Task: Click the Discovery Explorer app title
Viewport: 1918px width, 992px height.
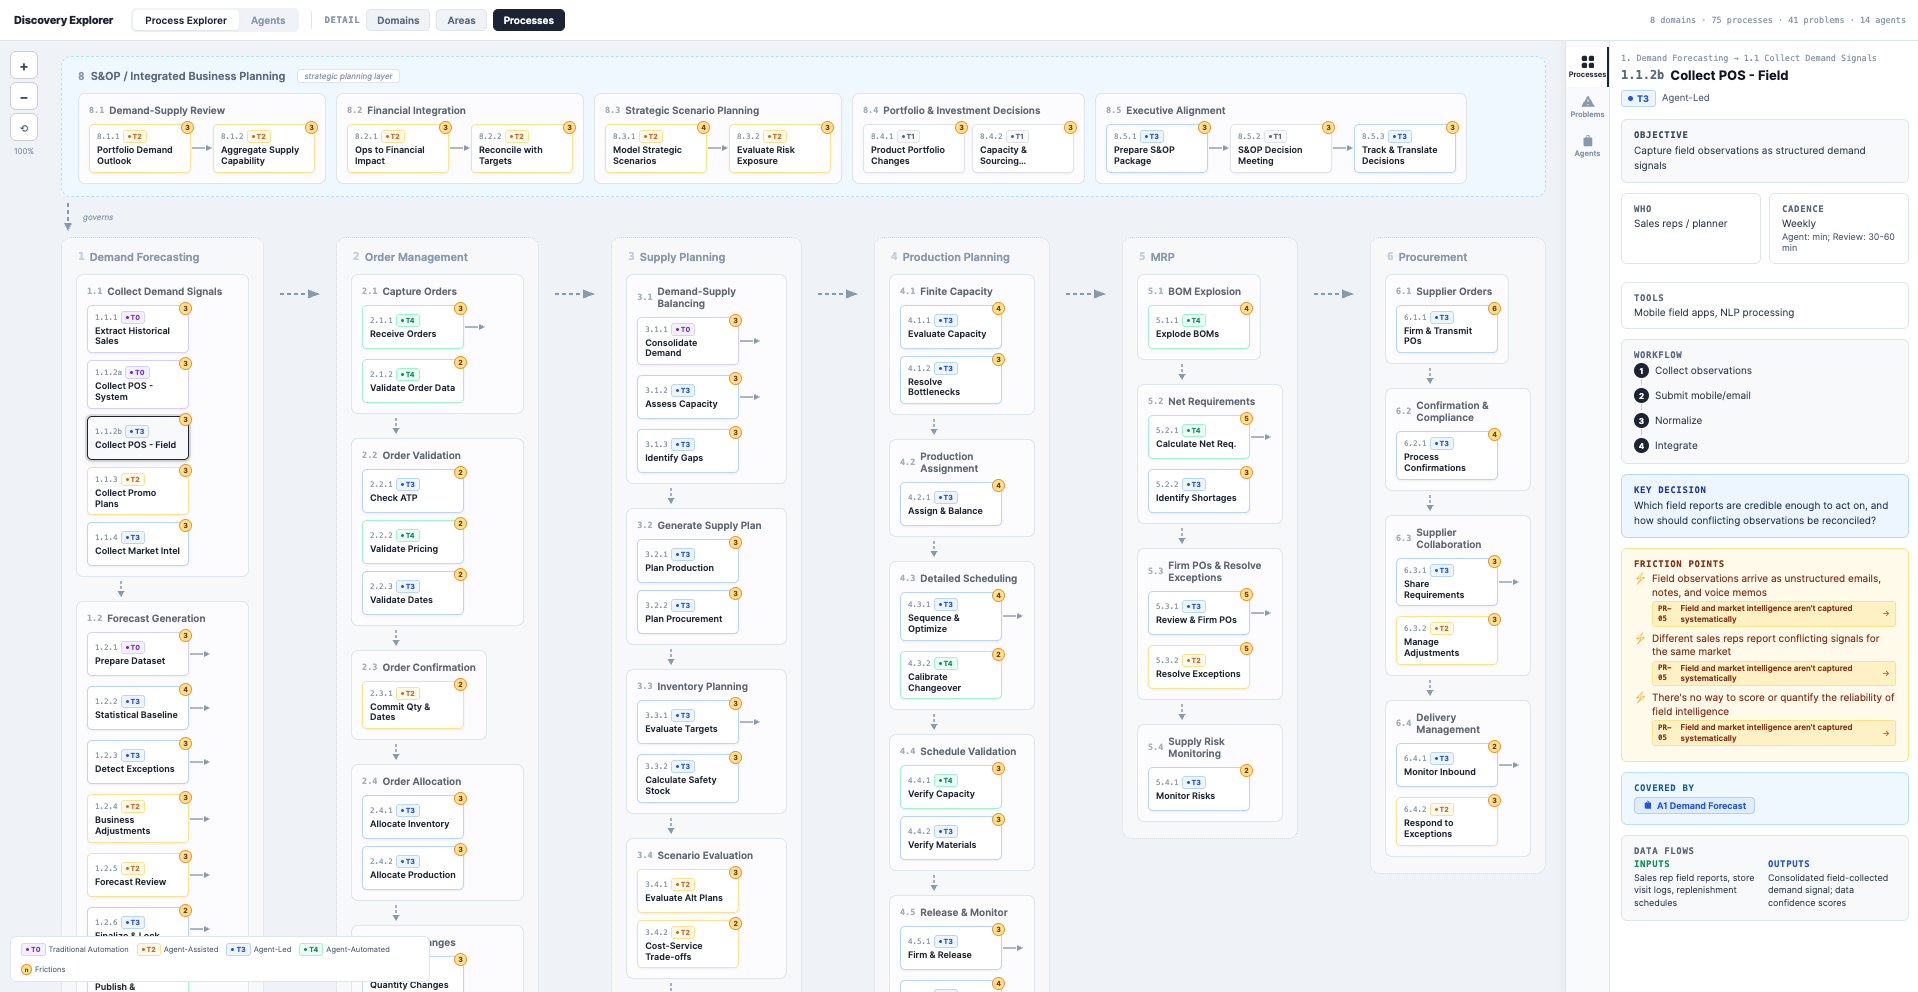Action: [63, 20]
